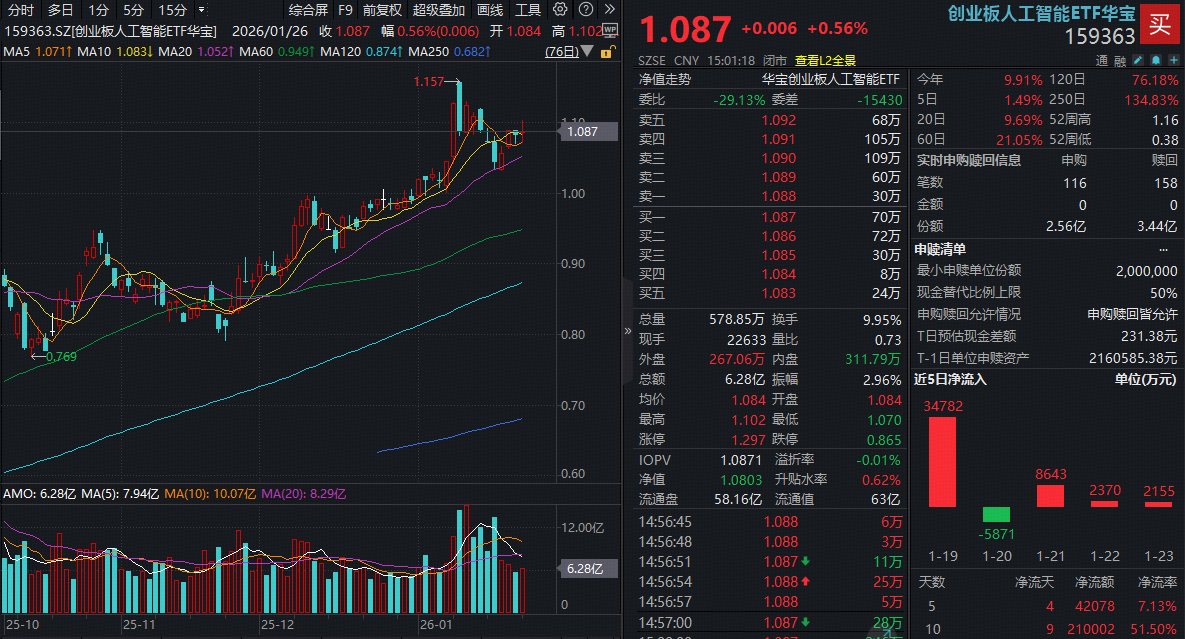
Task: Toggle 超级叠加 overlay mode
Action: 439,10
